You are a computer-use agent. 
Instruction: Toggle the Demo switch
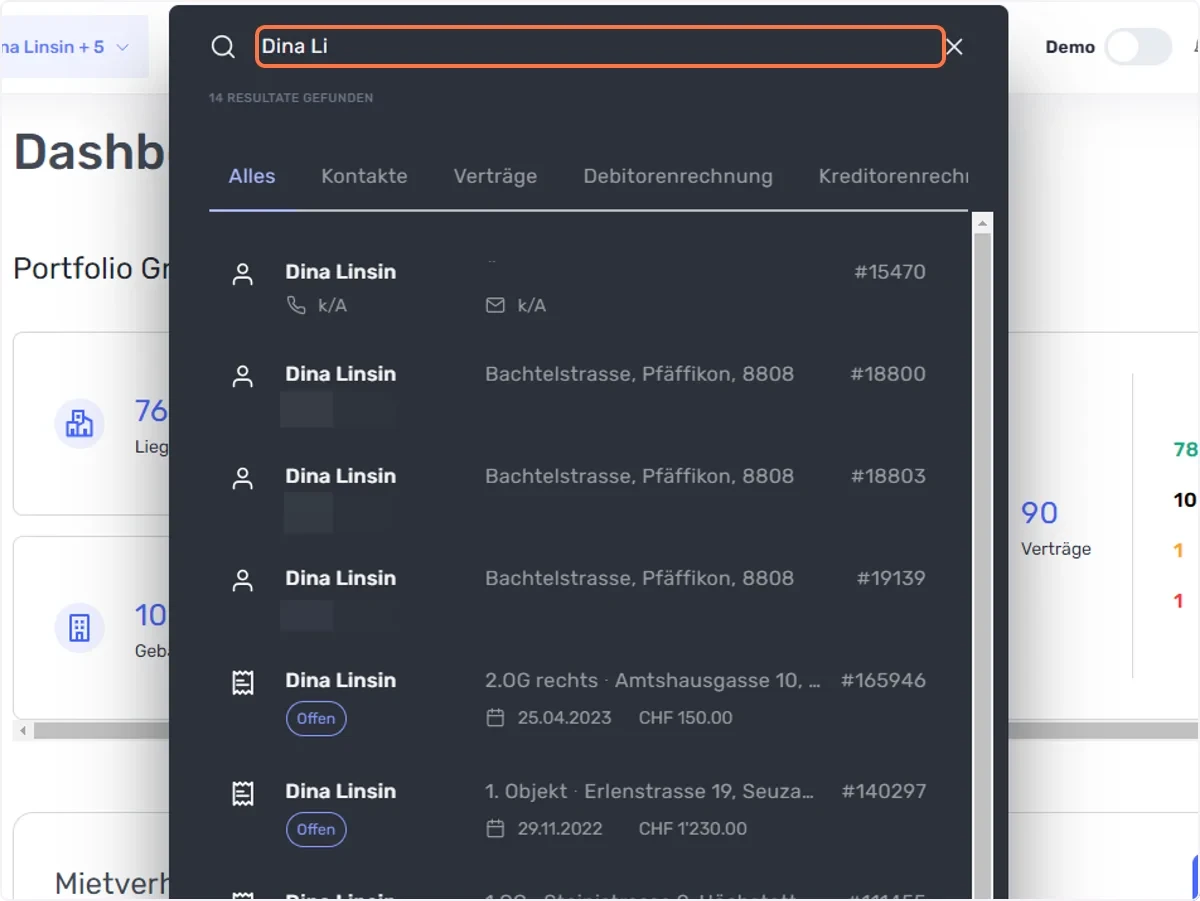1138,47
